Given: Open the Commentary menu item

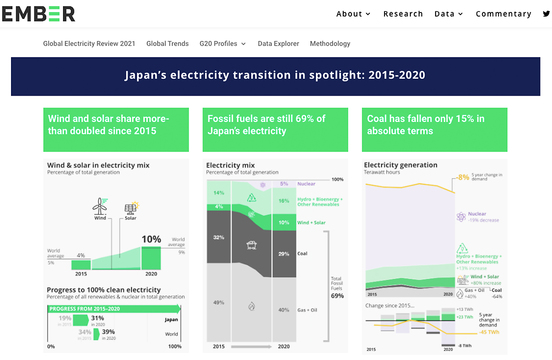Looking at the screenshot, I should [503, 14].
